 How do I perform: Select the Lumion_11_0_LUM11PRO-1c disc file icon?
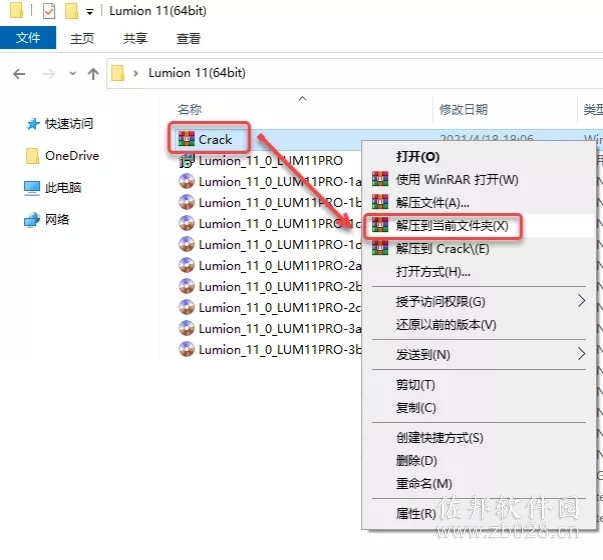[x=187, y=223]
